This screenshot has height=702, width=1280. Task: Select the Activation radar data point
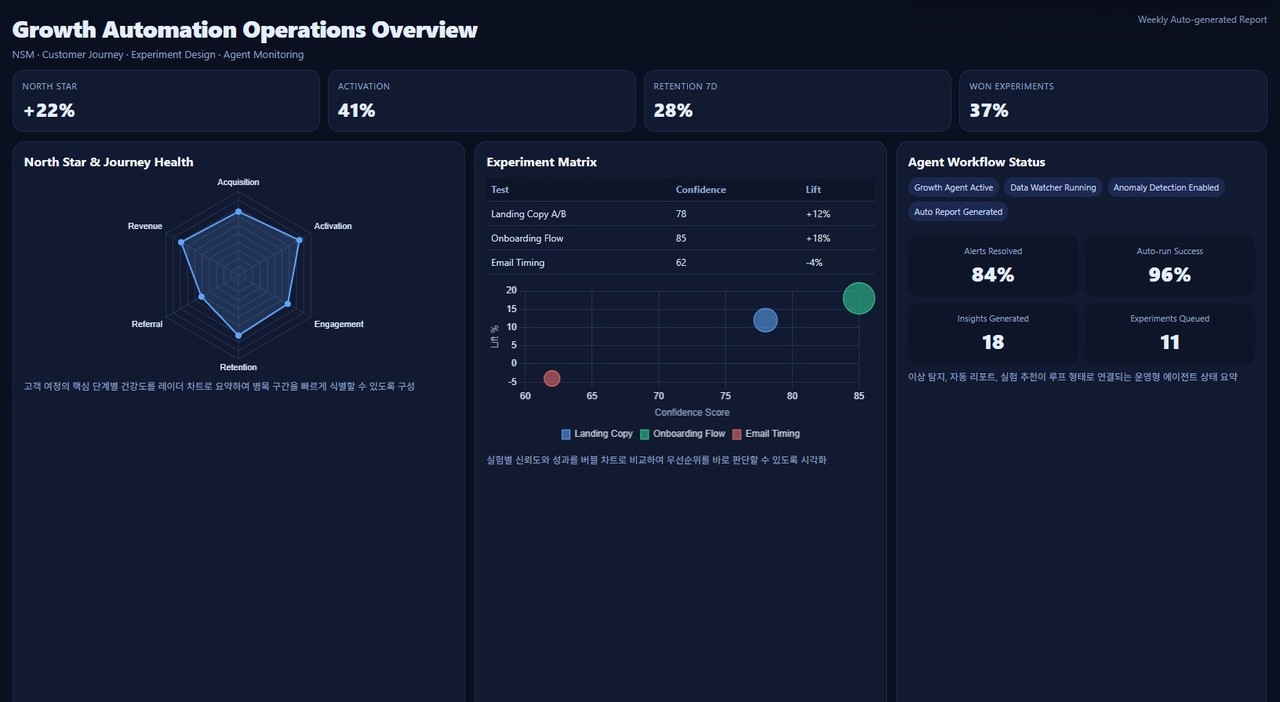click(299, 239)
